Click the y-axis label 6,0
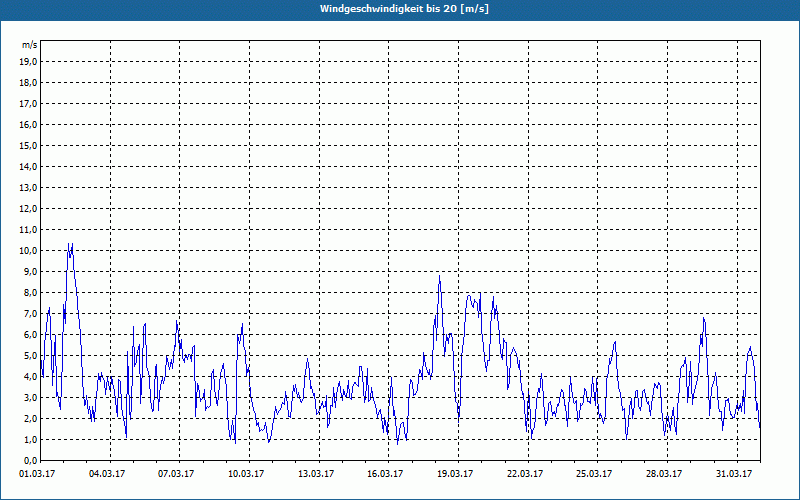The image size is (800, 500). [30, 334]
